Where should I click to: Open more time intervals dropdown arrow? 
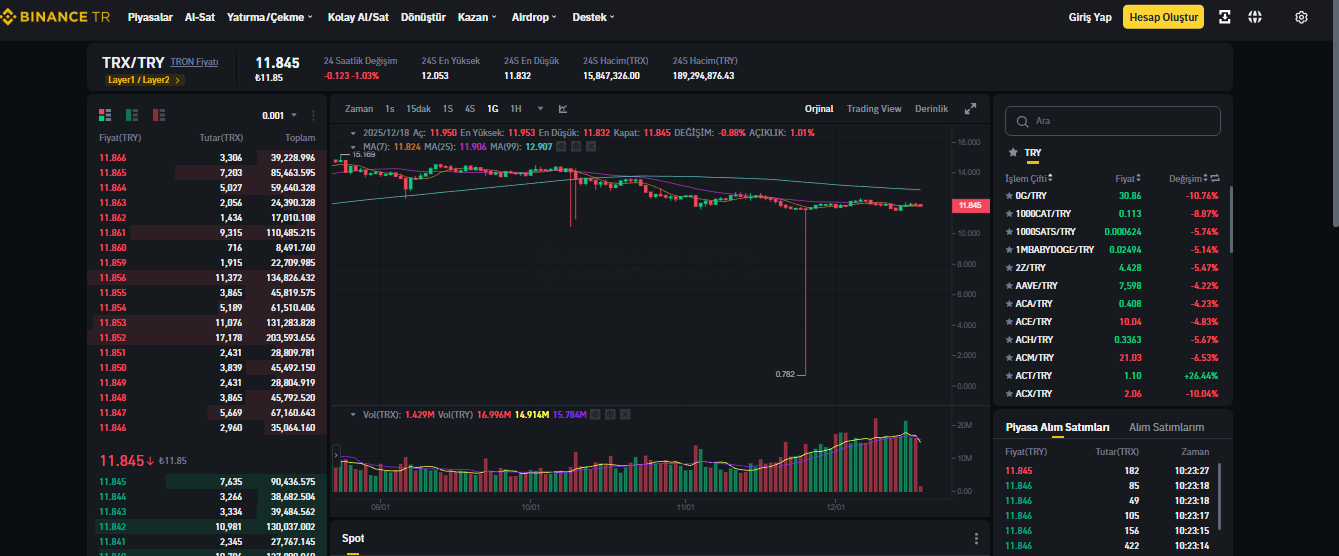tap(541, 108)
